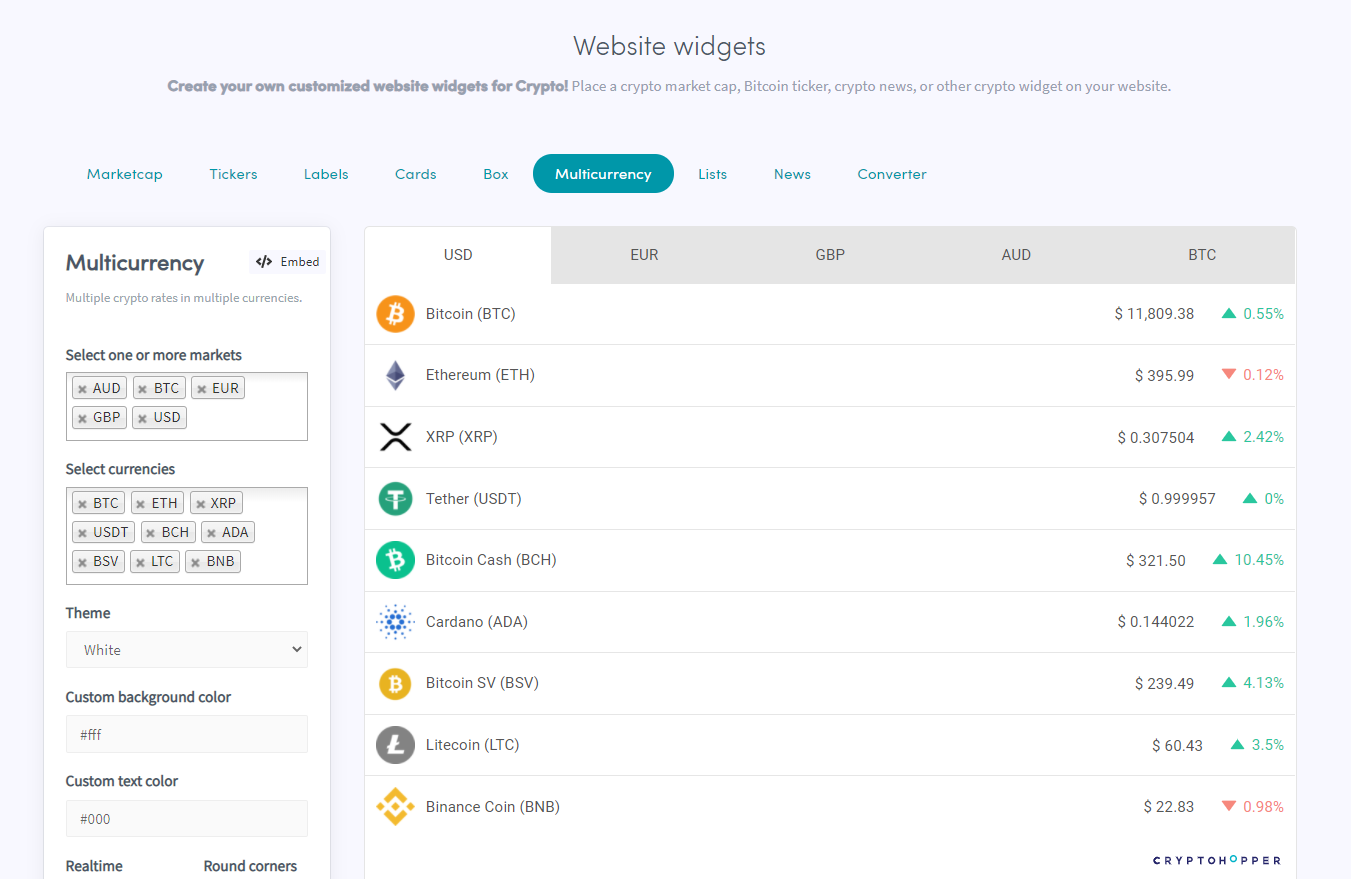Open the Theme dropdown showing White
Image resolution: width=1351 pixels, height=879 pixels.
pos(187,650)
